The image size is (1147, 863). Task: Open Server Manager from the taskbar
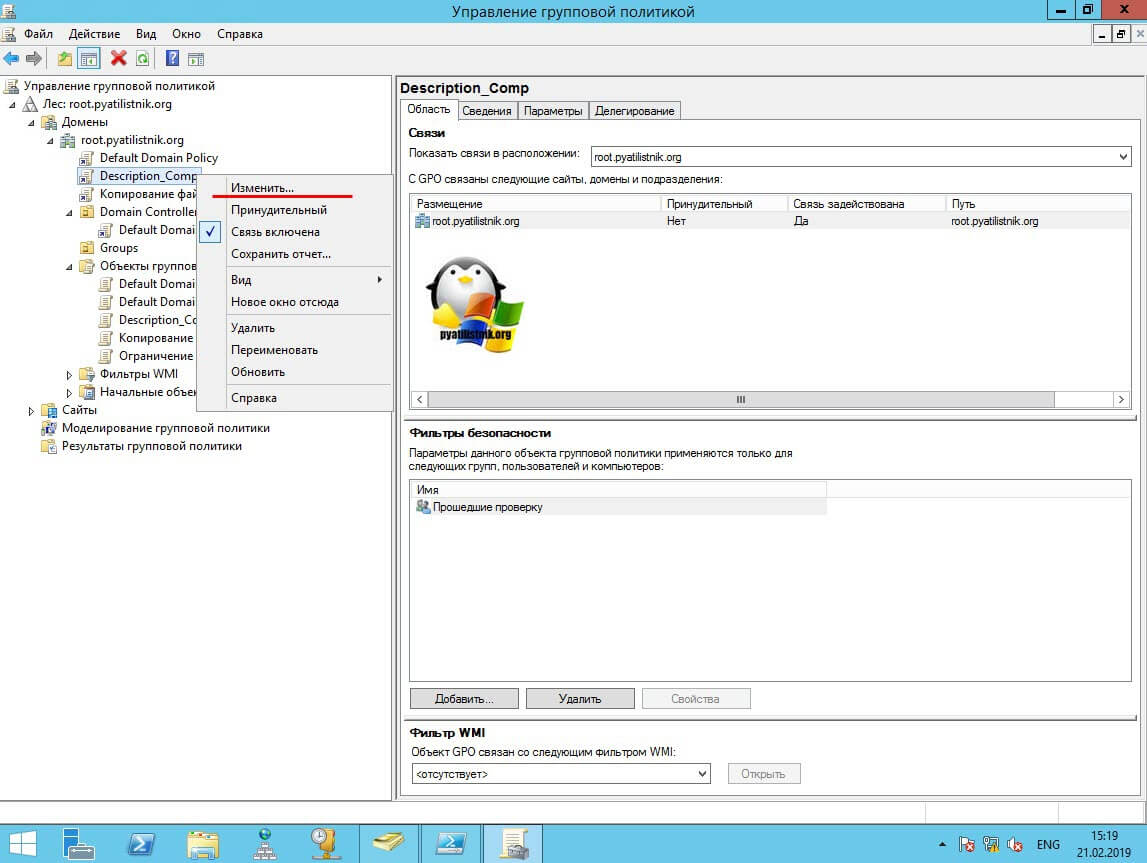79,843
